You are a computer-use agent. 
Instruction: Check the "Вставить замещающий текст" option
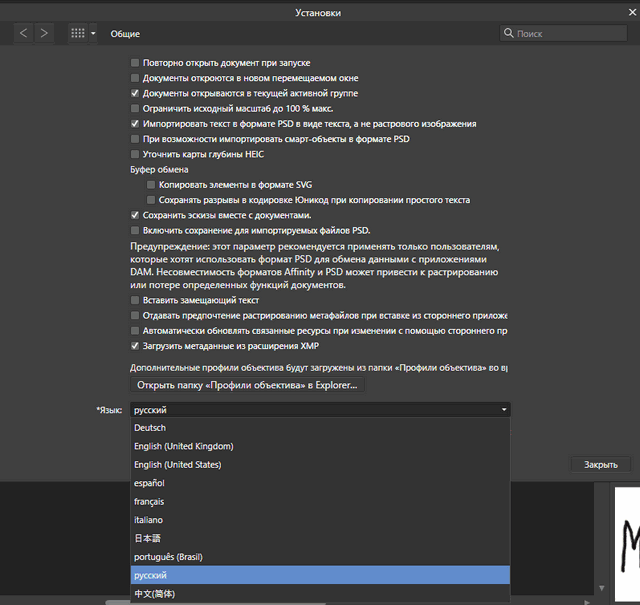(136, 300)
